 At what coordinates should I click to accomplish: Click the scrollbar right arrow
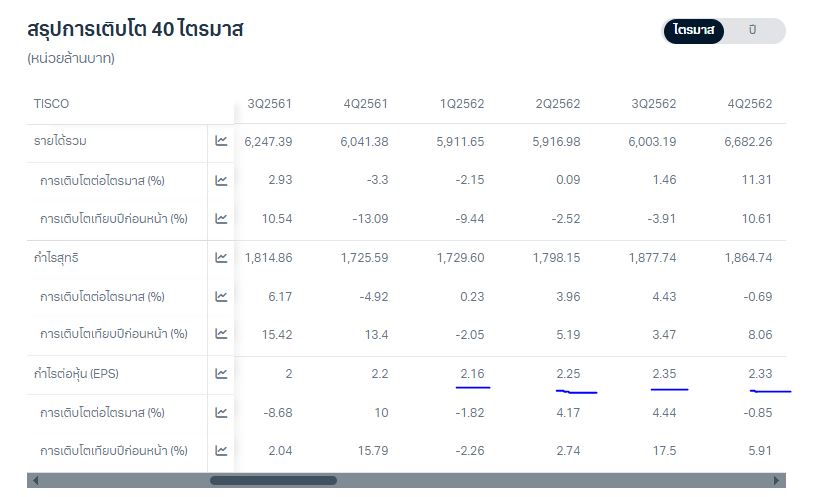tap(776, 480)
